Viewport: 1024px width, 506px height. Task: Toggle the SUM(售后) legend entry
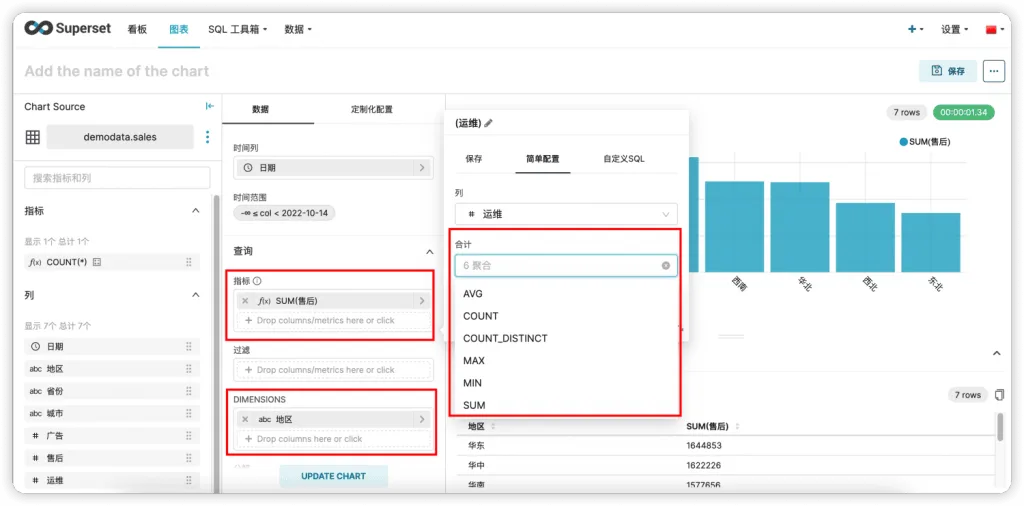pos(925,142)
